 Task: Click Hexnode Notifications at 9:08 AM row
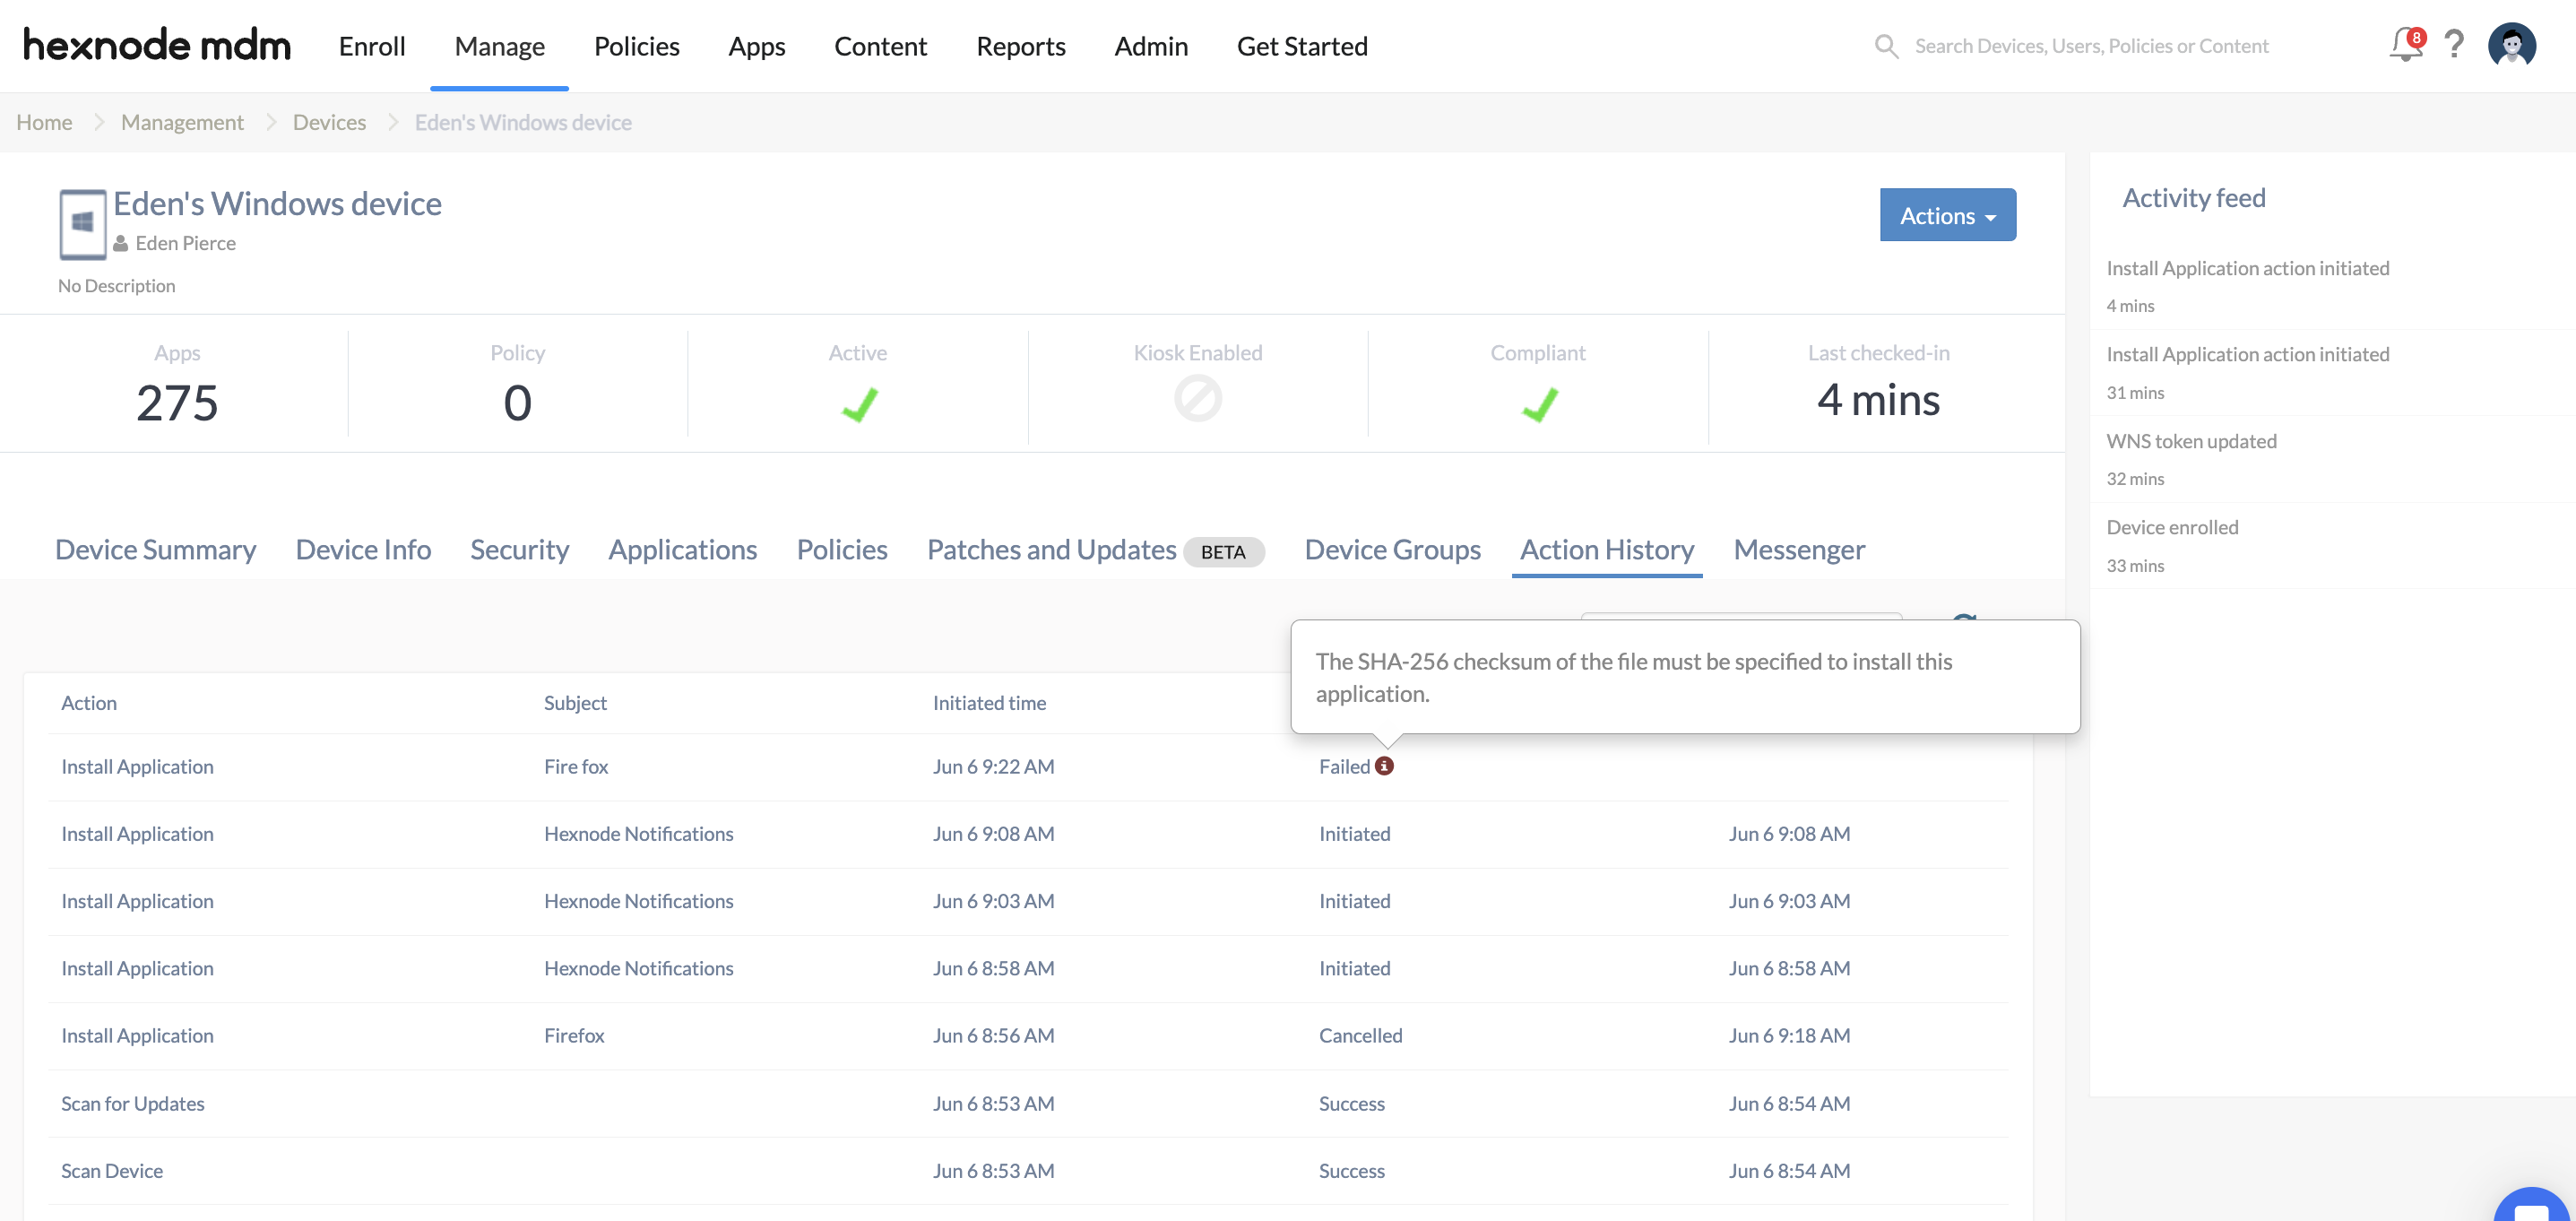coord(638,833)
